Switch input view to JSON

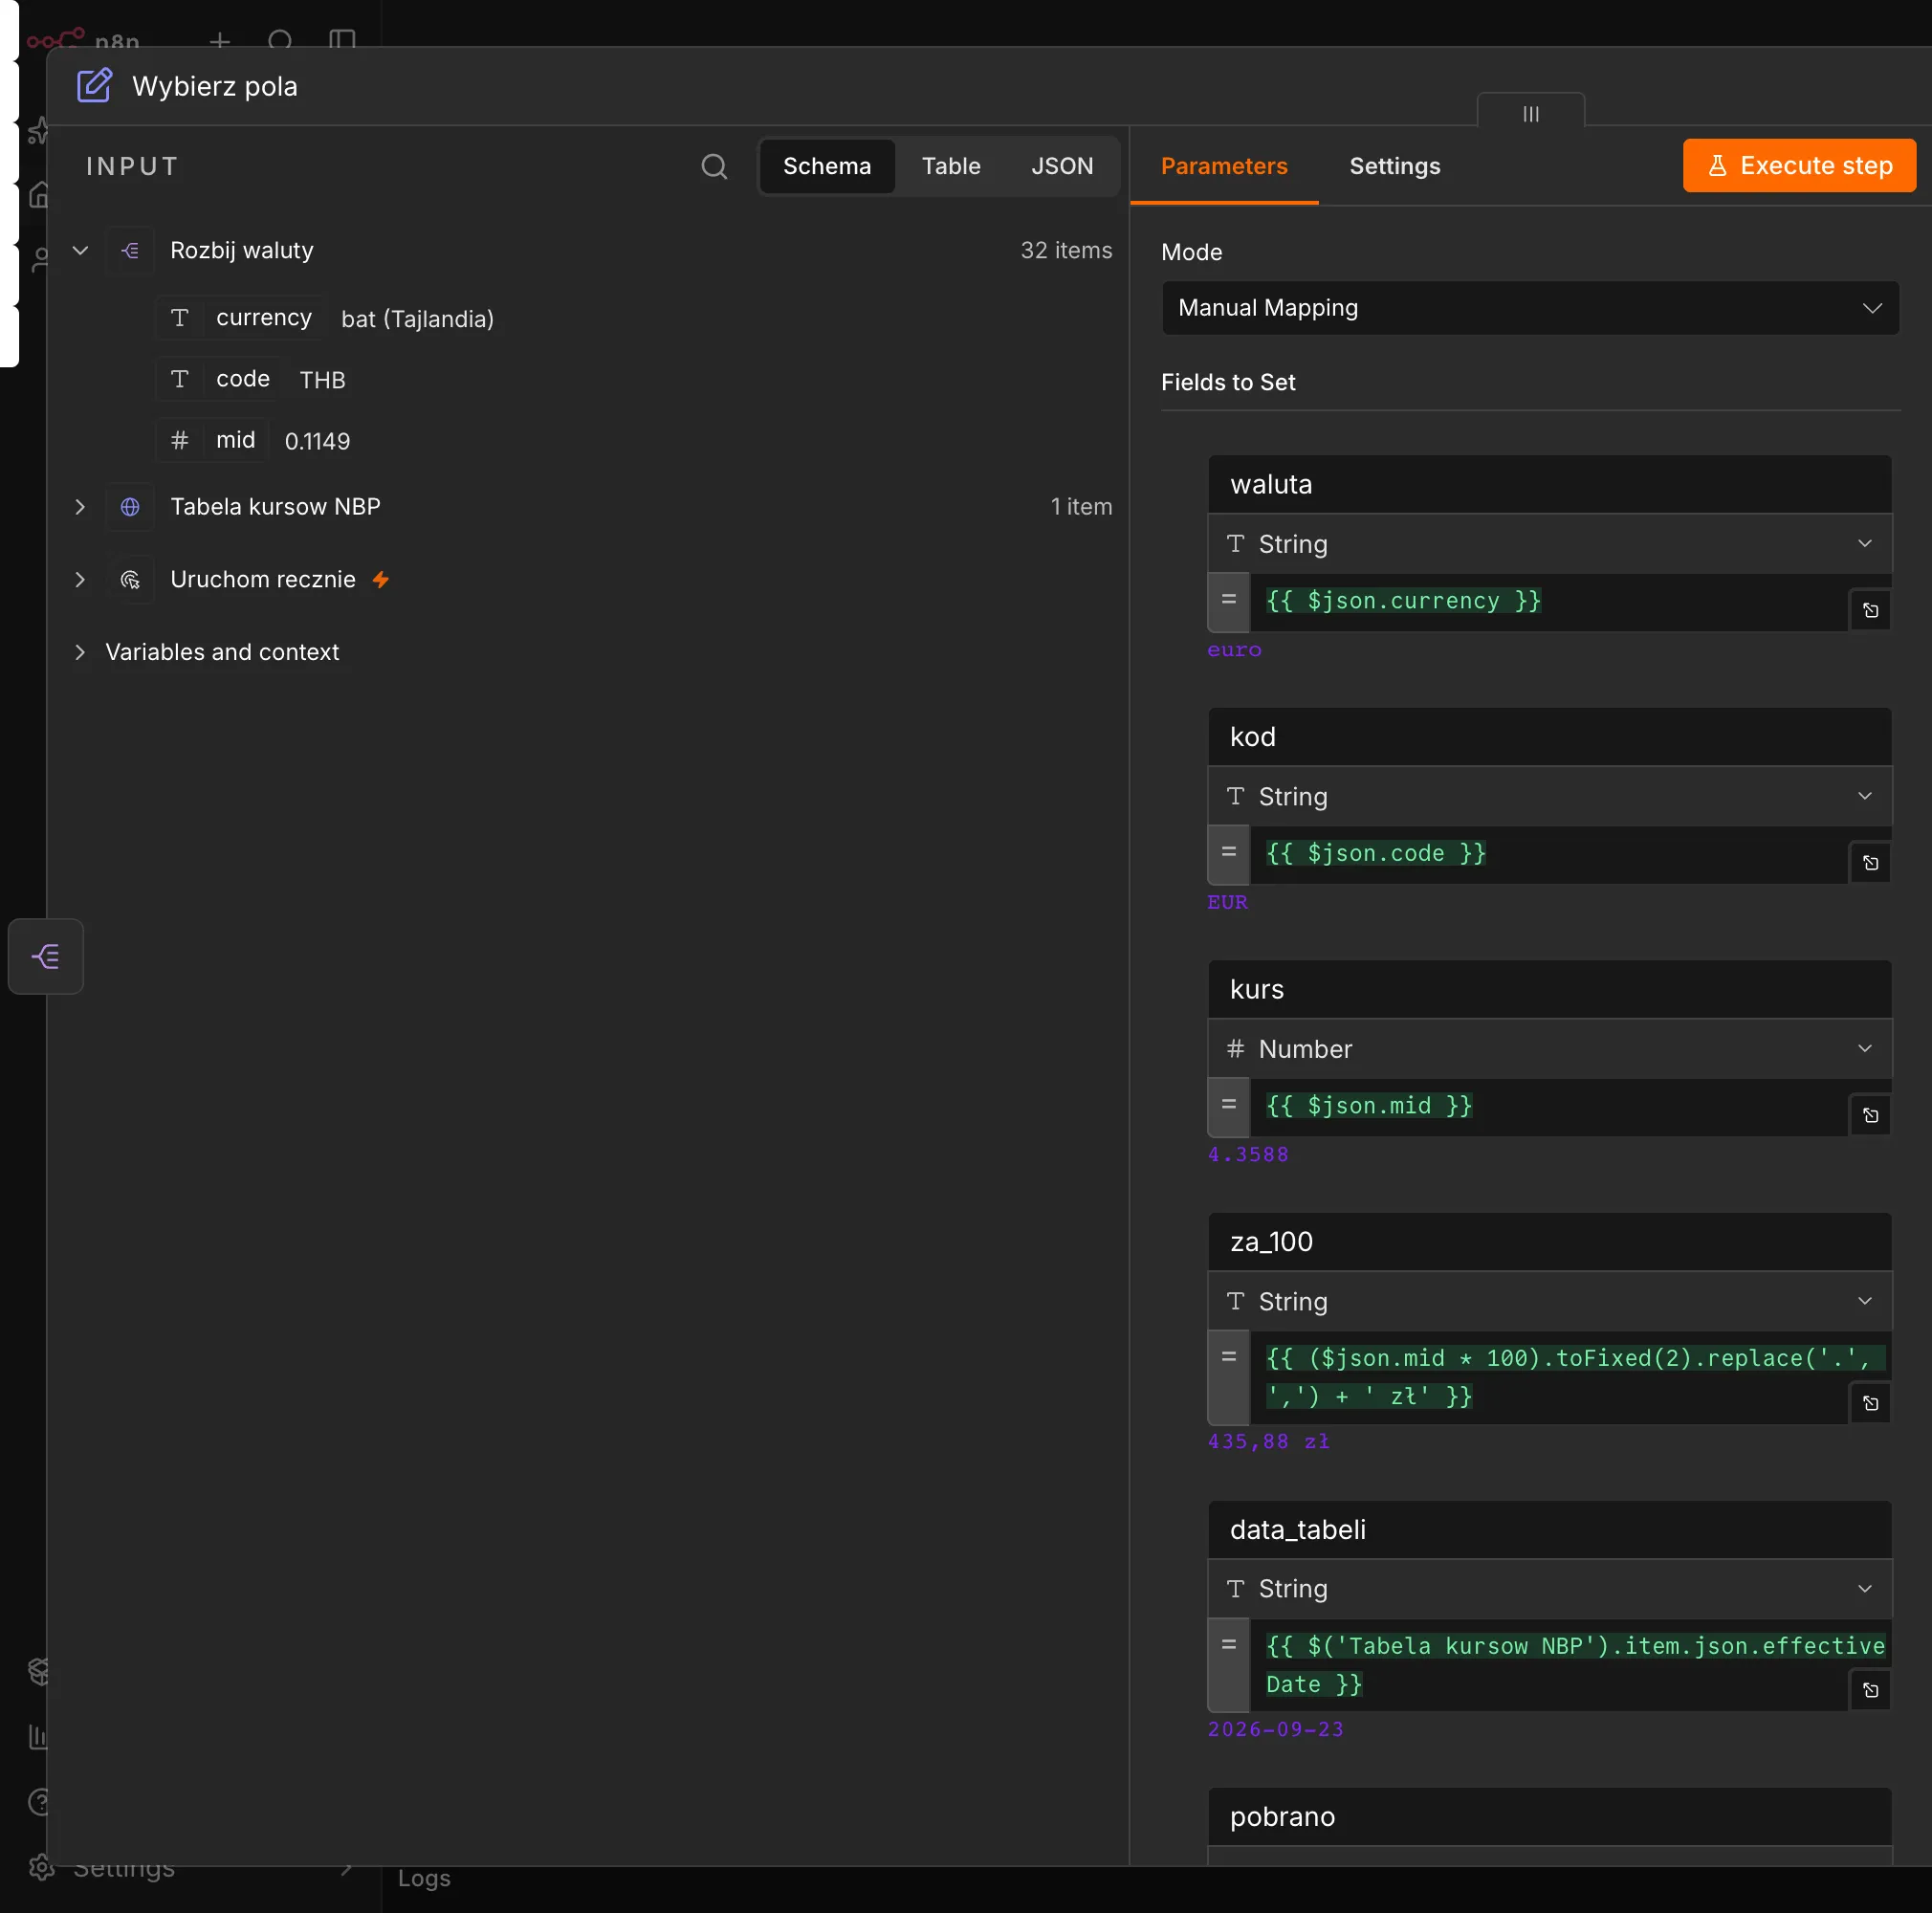point(1062,166)
